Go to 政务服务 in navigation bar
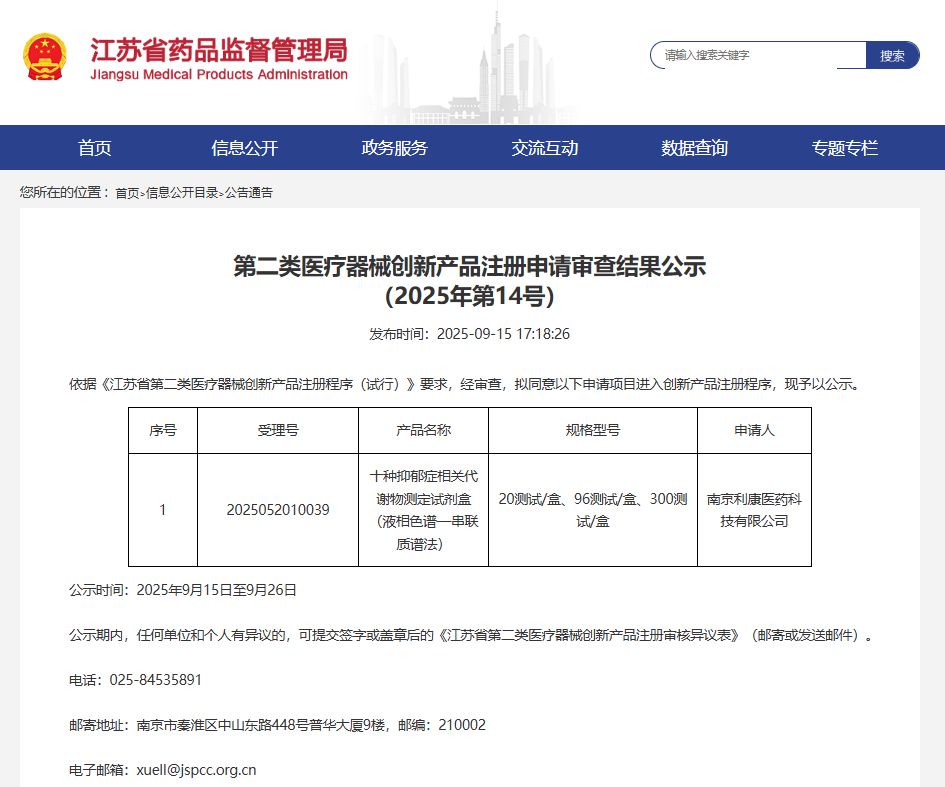Screen dimensions: 945x787 pos(395,148)
